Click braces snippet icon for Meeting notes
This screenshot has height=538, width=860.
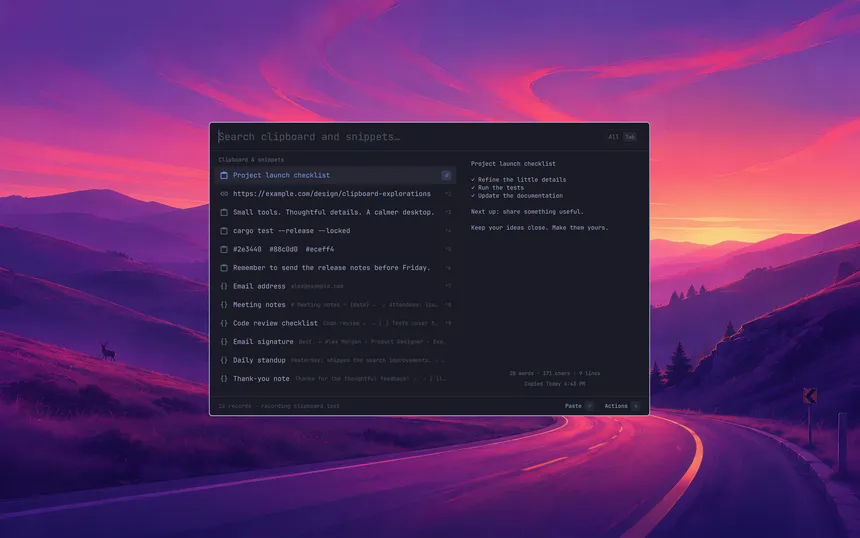[x=224, y=305]
